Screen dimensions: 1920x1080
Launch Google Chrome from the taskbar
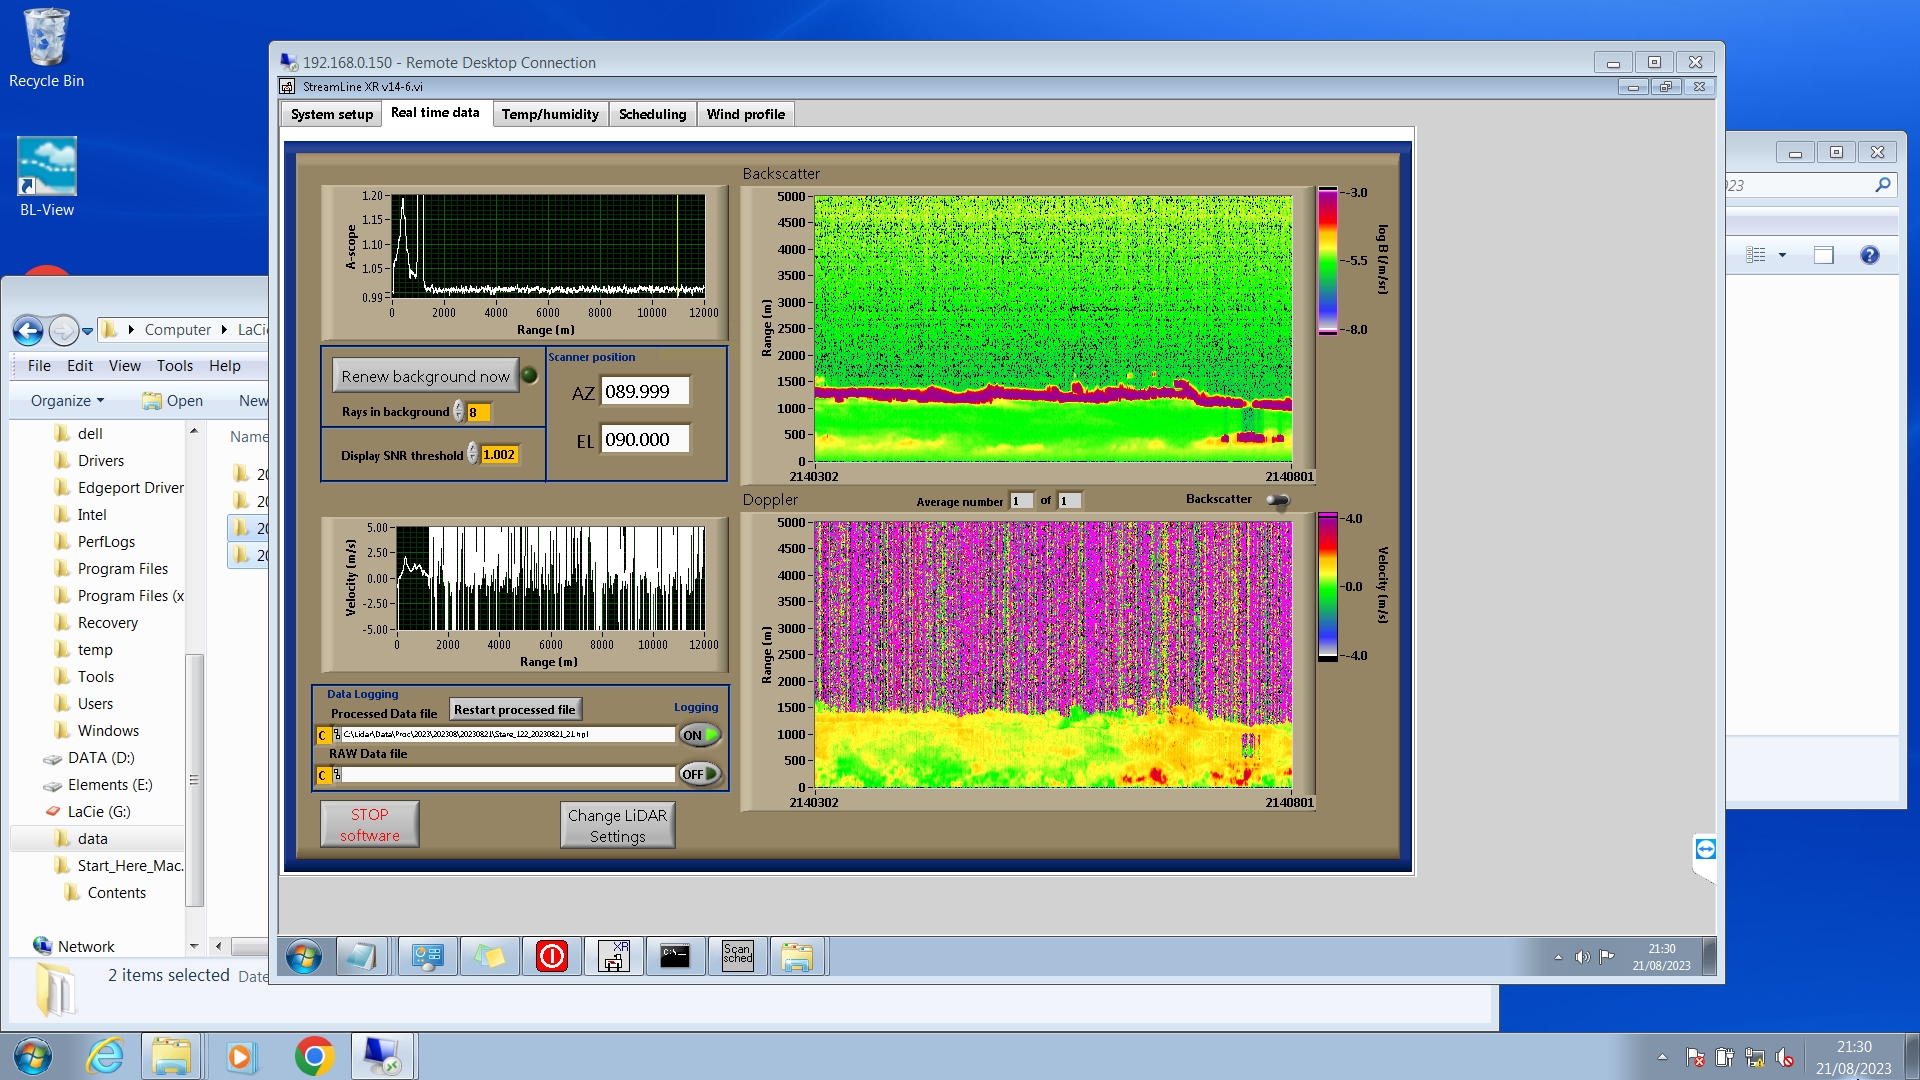pos(314,1056)
